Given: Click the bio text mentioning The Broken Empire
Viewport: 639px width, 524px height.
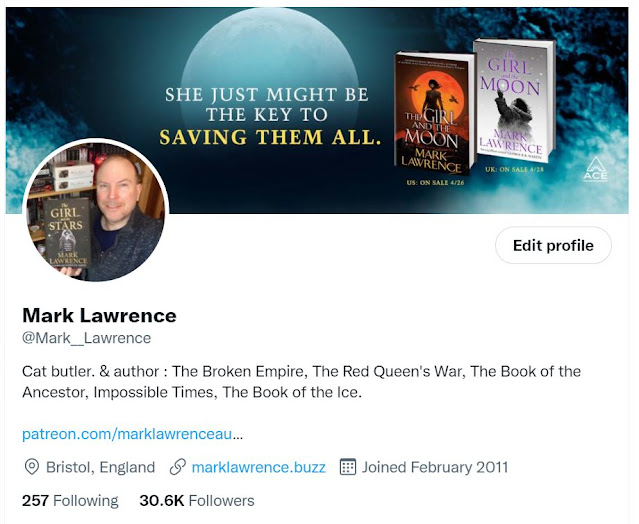Looking at the screenshot, I should pos(302,382).
